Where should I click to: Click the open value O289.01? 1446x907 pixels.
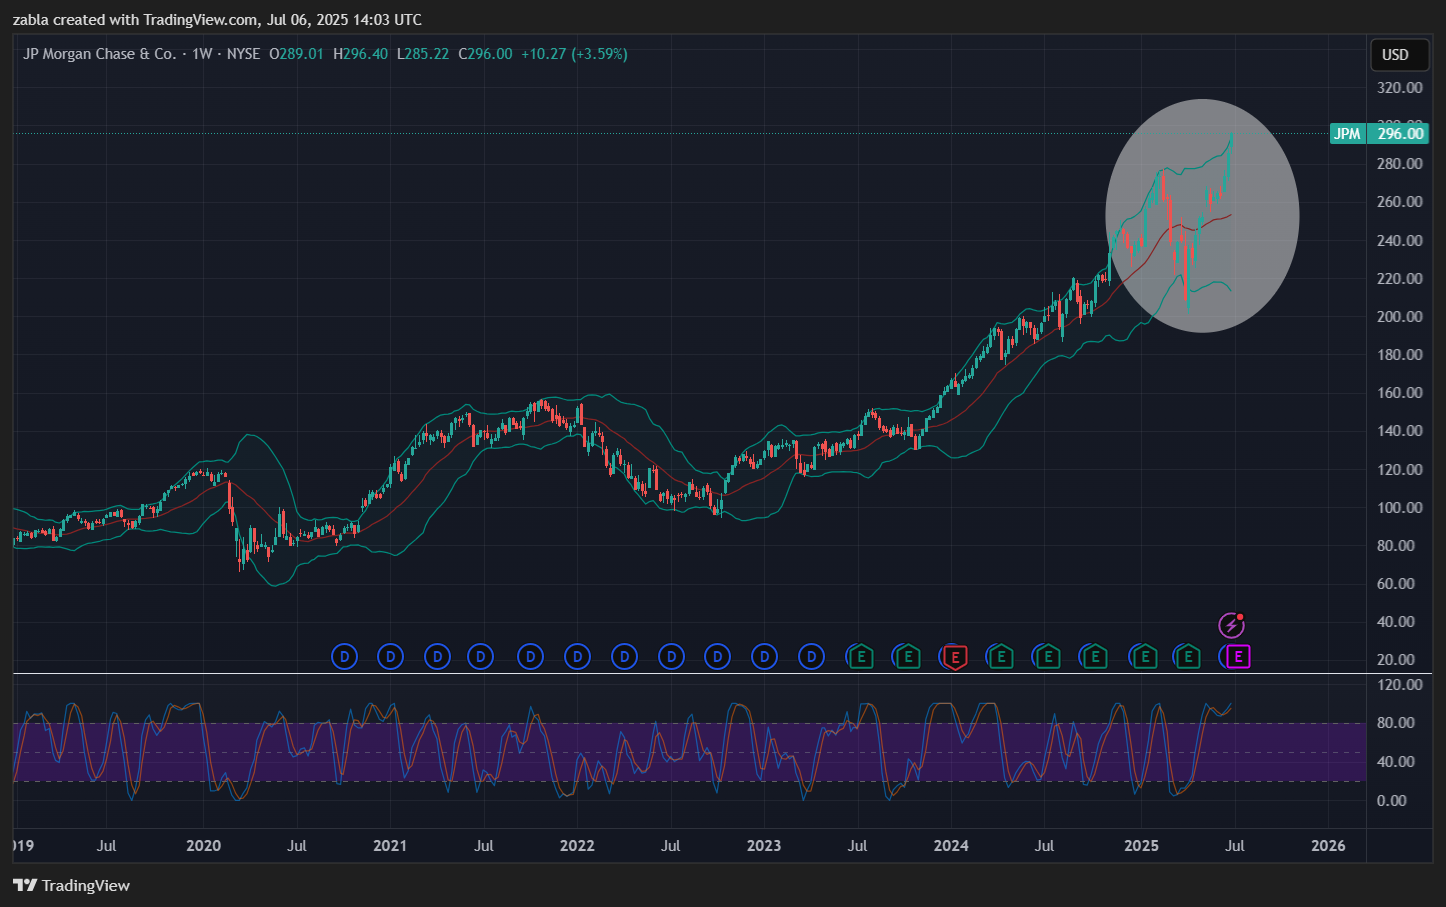(x=297, y=54)
